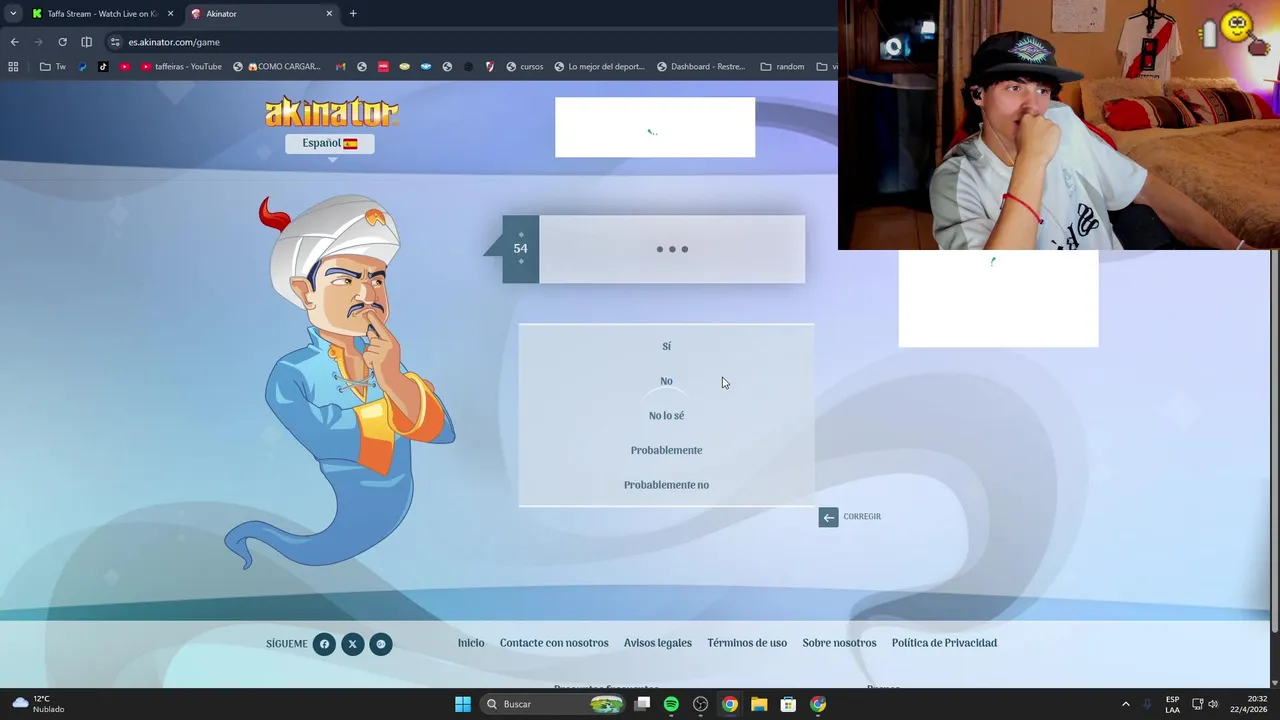Image resolution: width=1280 pixels, height=720 pixels.
Task: Open the 'taffeiras - YouTube' bookmark
Action: click(x=181, y=67)
